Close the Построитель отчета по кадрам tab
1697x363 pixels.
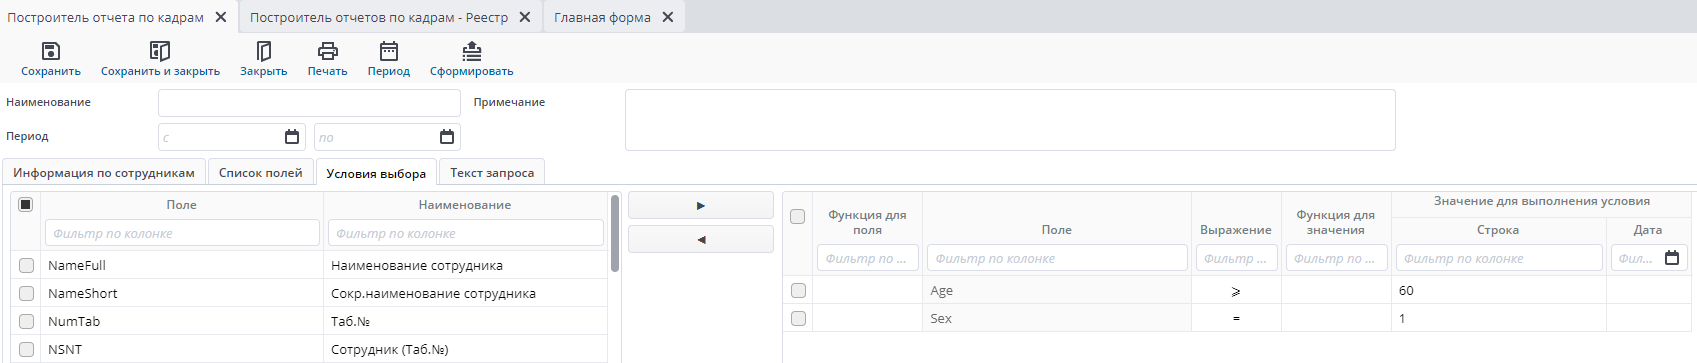[x=221, y=17]
